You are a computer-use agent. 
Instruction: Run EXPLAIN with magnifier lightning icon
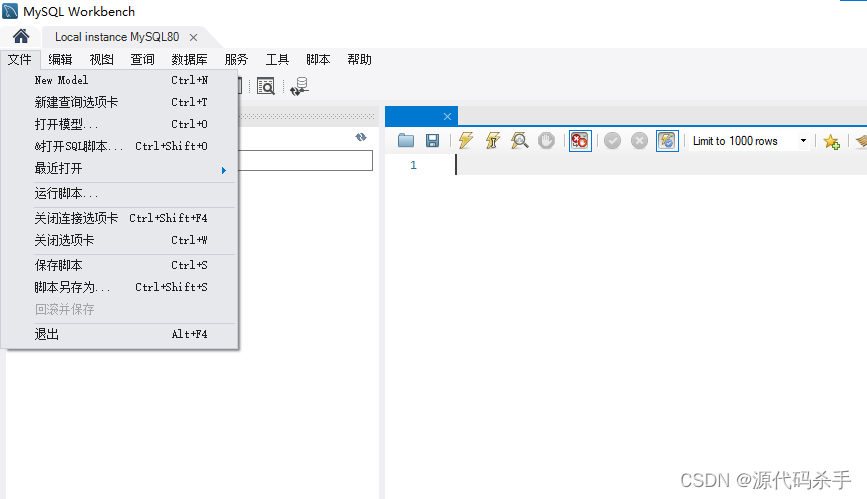click(x=519, y=141)
